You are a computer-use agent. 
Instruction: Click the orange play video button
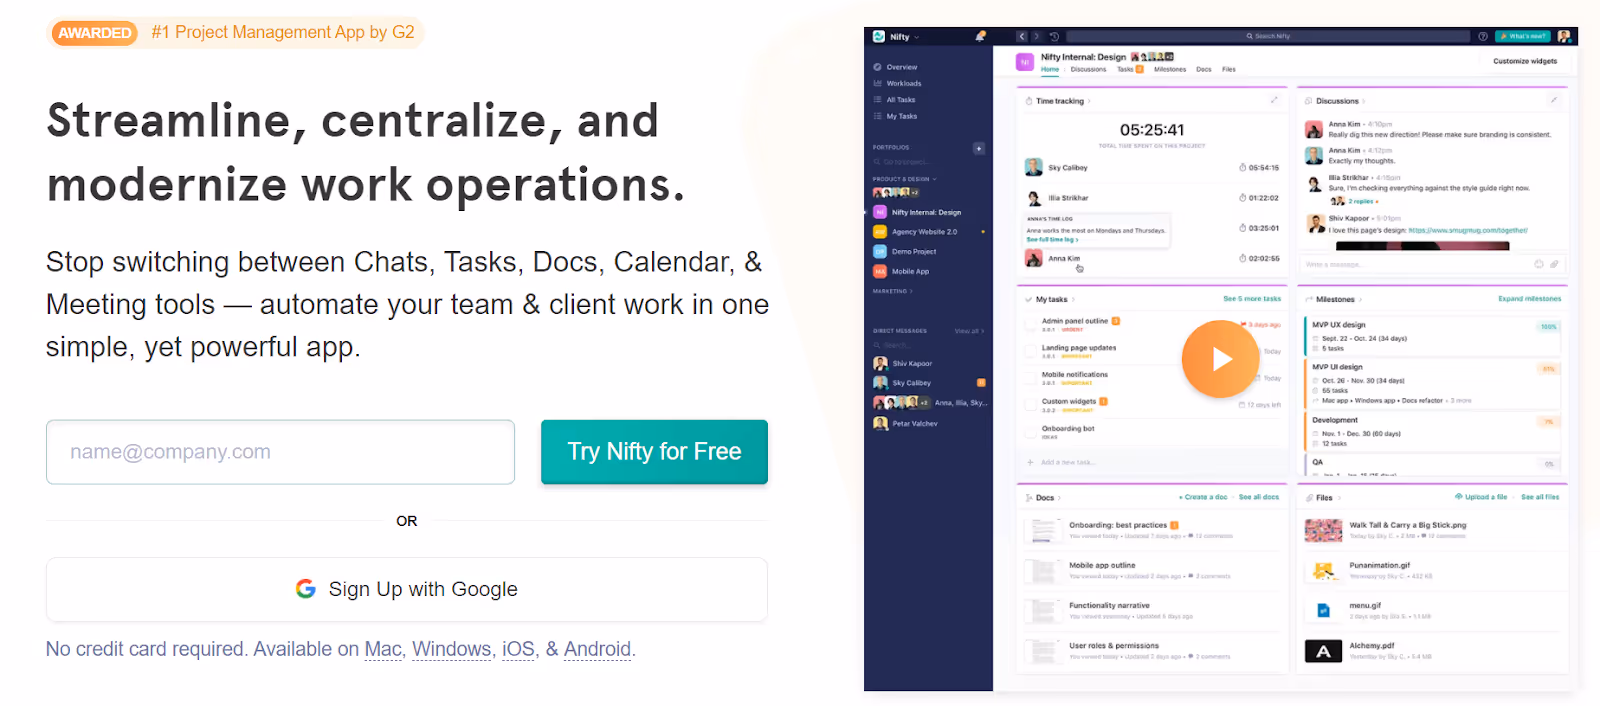tap(1220, 359)
